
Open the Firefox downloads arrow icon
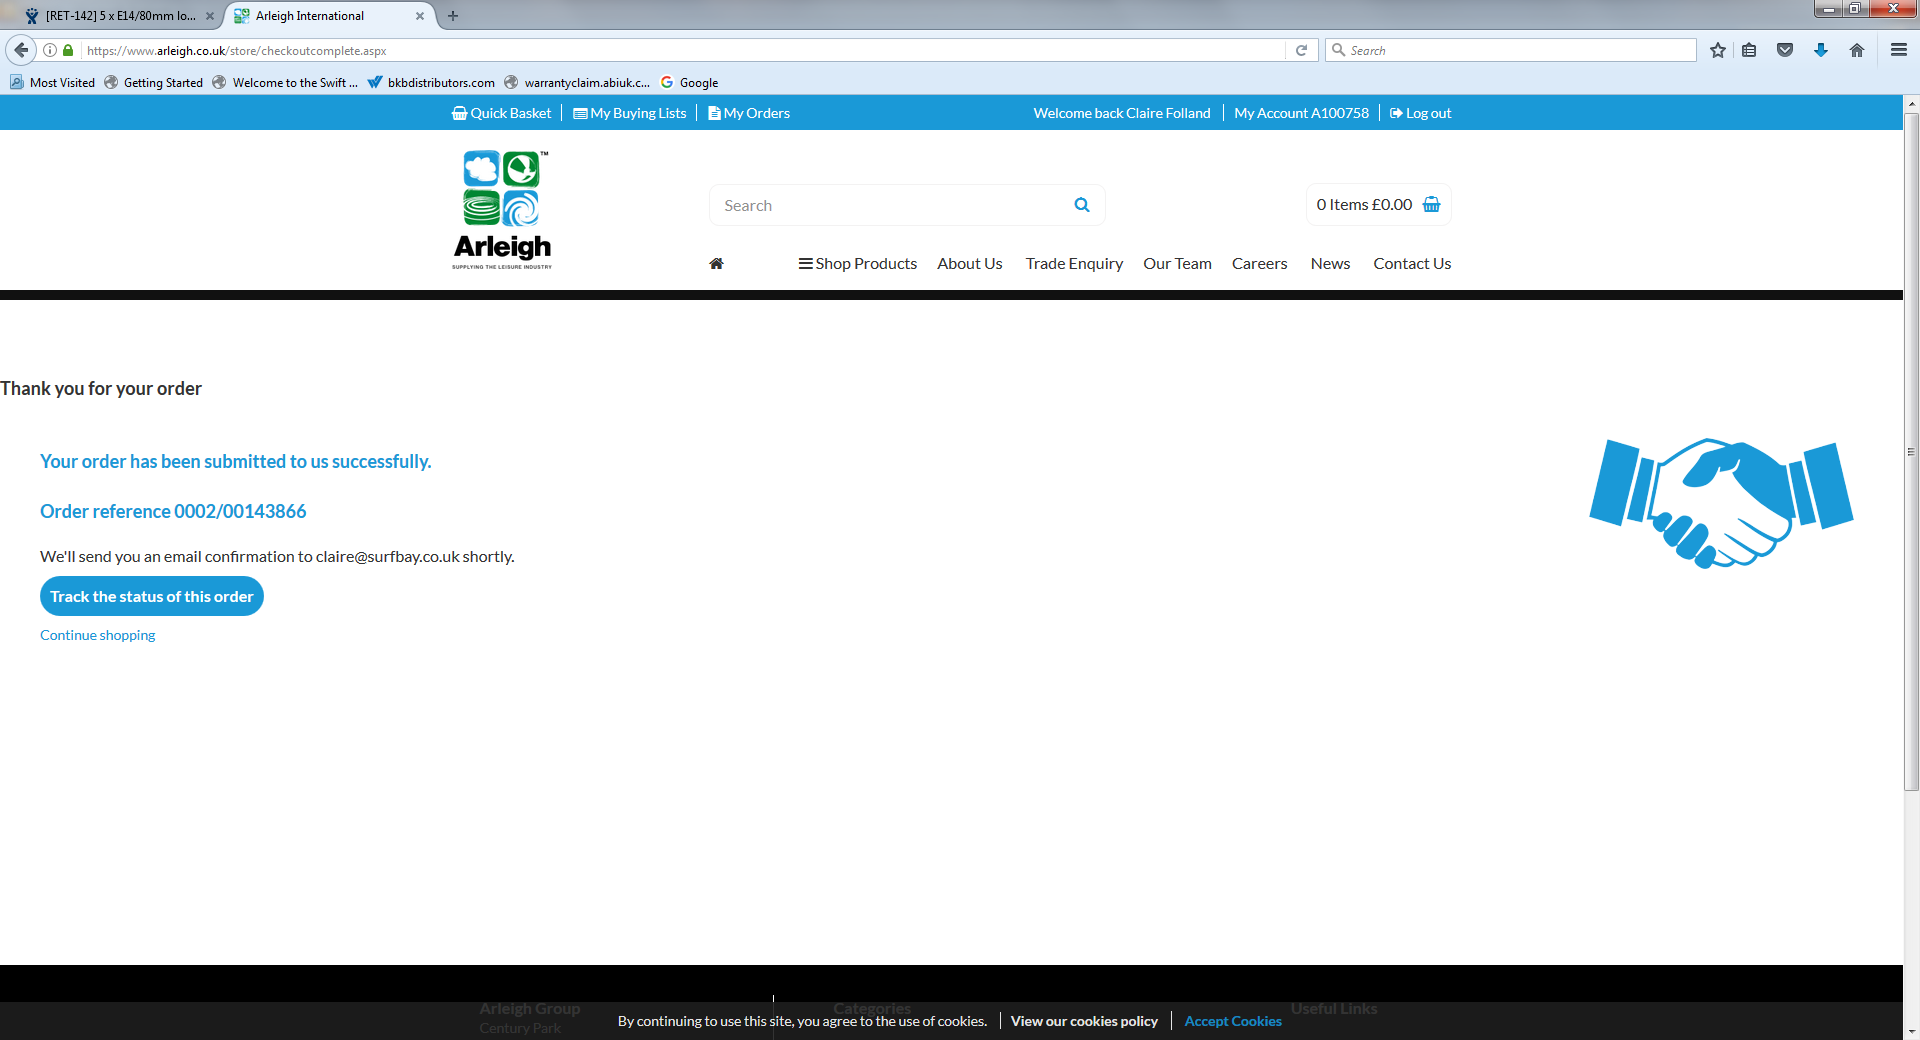click(x=1820, y=50)
